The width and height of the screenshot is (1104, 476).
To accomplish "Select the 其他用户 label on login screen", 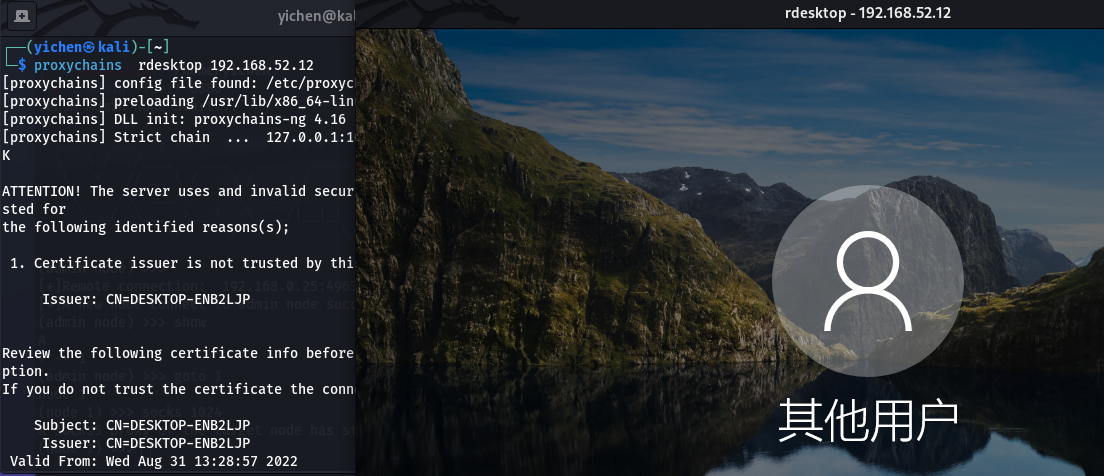I will [x=867, y=421].
